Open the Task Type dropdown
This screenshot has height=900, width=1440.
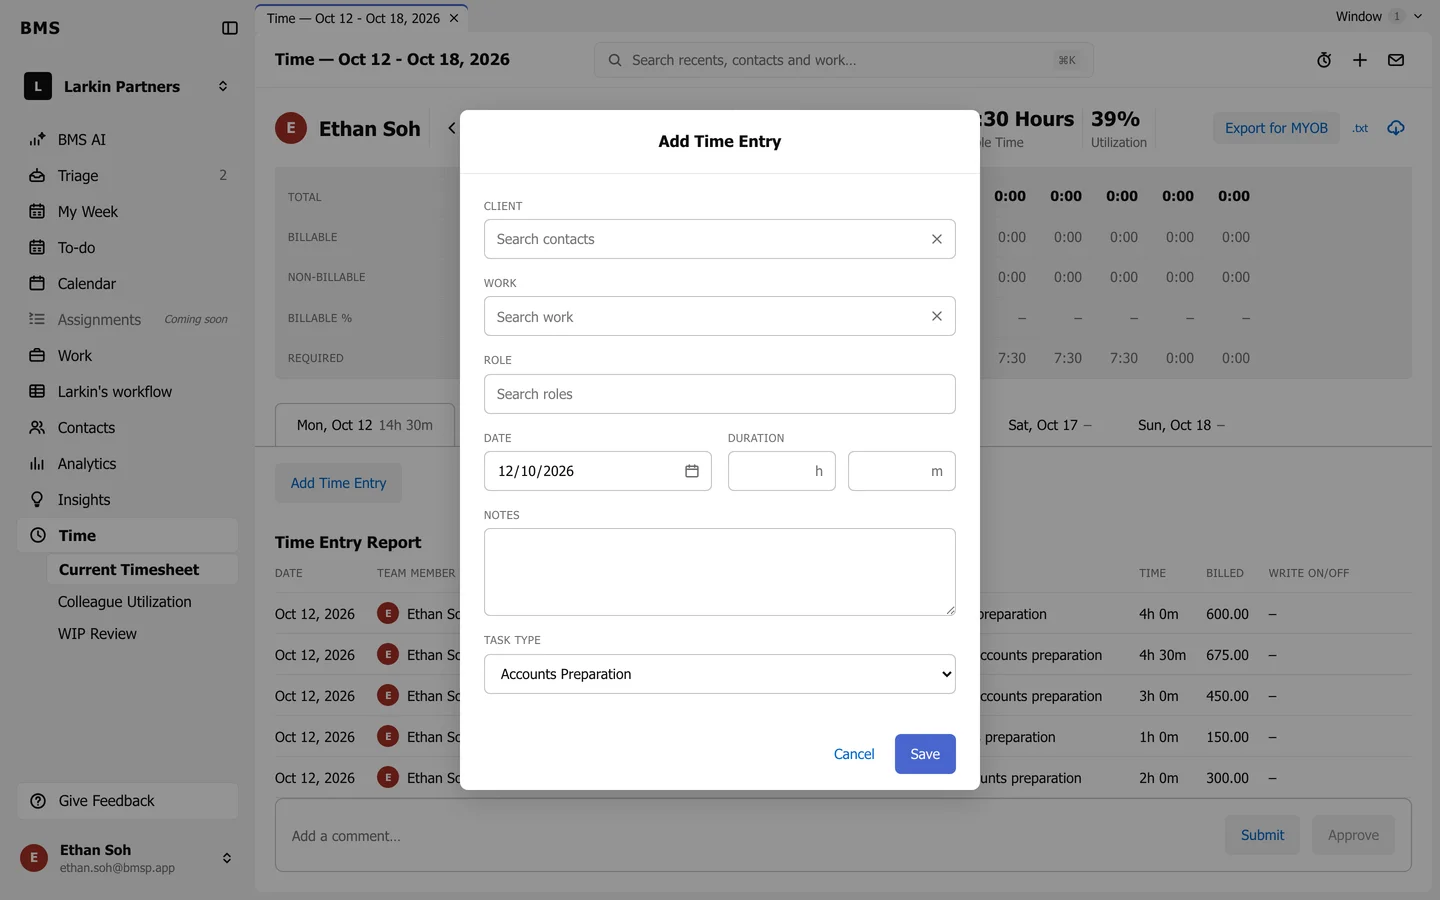(x=720, y=674)
